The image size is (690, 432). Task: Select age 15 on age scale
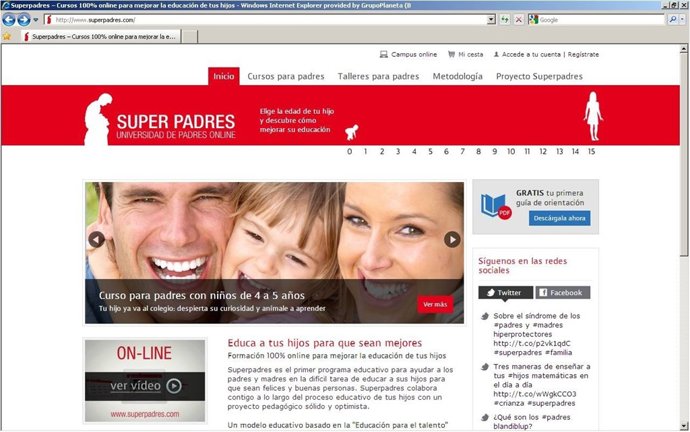pyautogui.click(x=591, y=152)
